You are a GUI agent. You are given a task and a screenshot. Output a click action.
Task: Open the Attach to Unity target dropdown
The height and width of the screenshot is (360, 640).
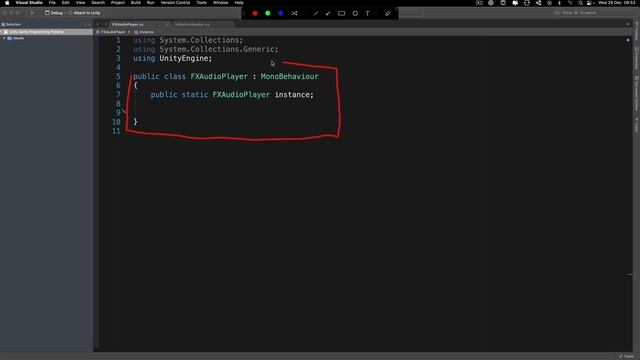tap(84, 13)
